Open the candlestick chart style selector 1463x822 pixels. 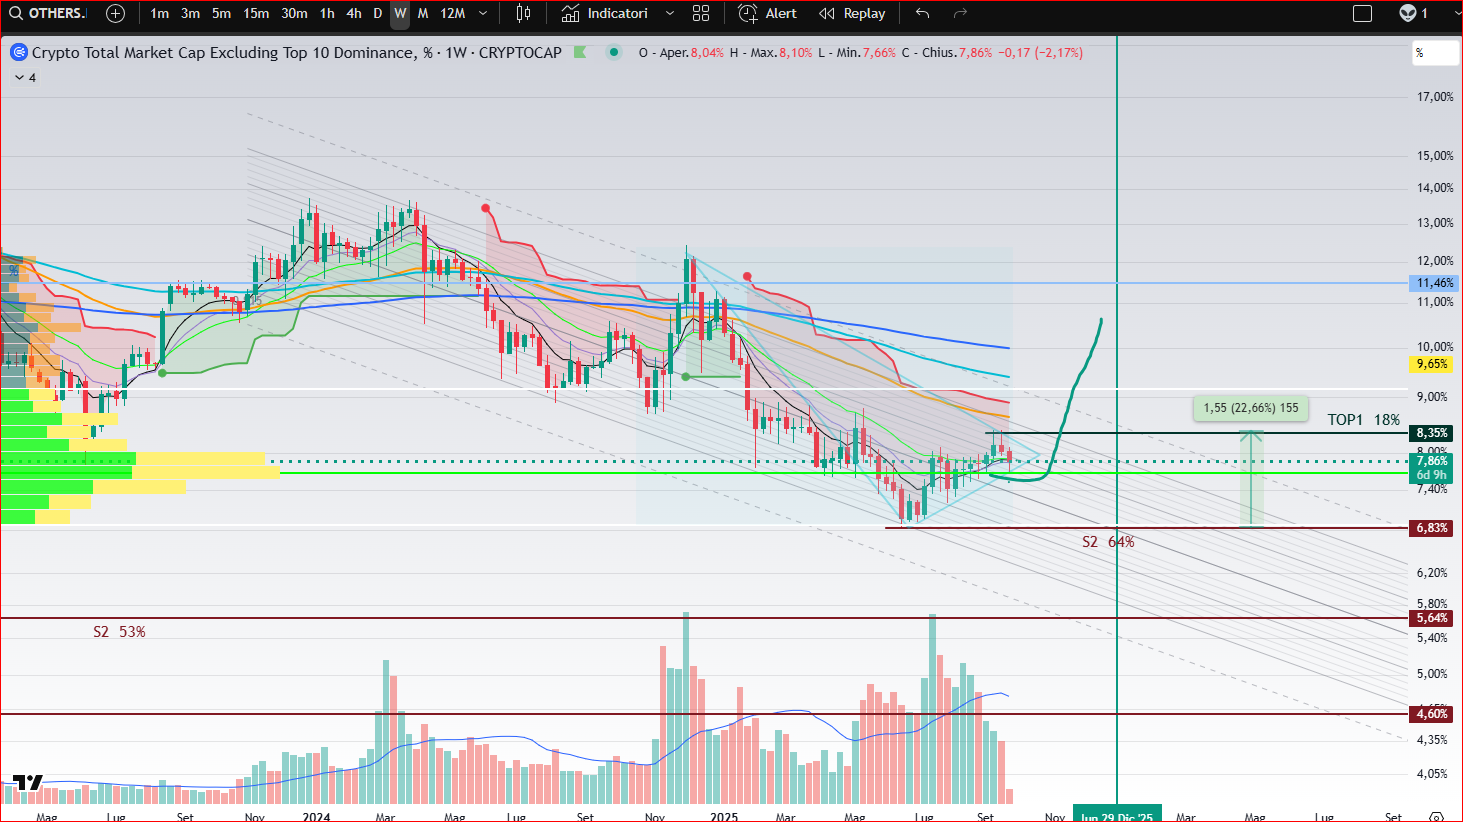click(x=523, y=13)
